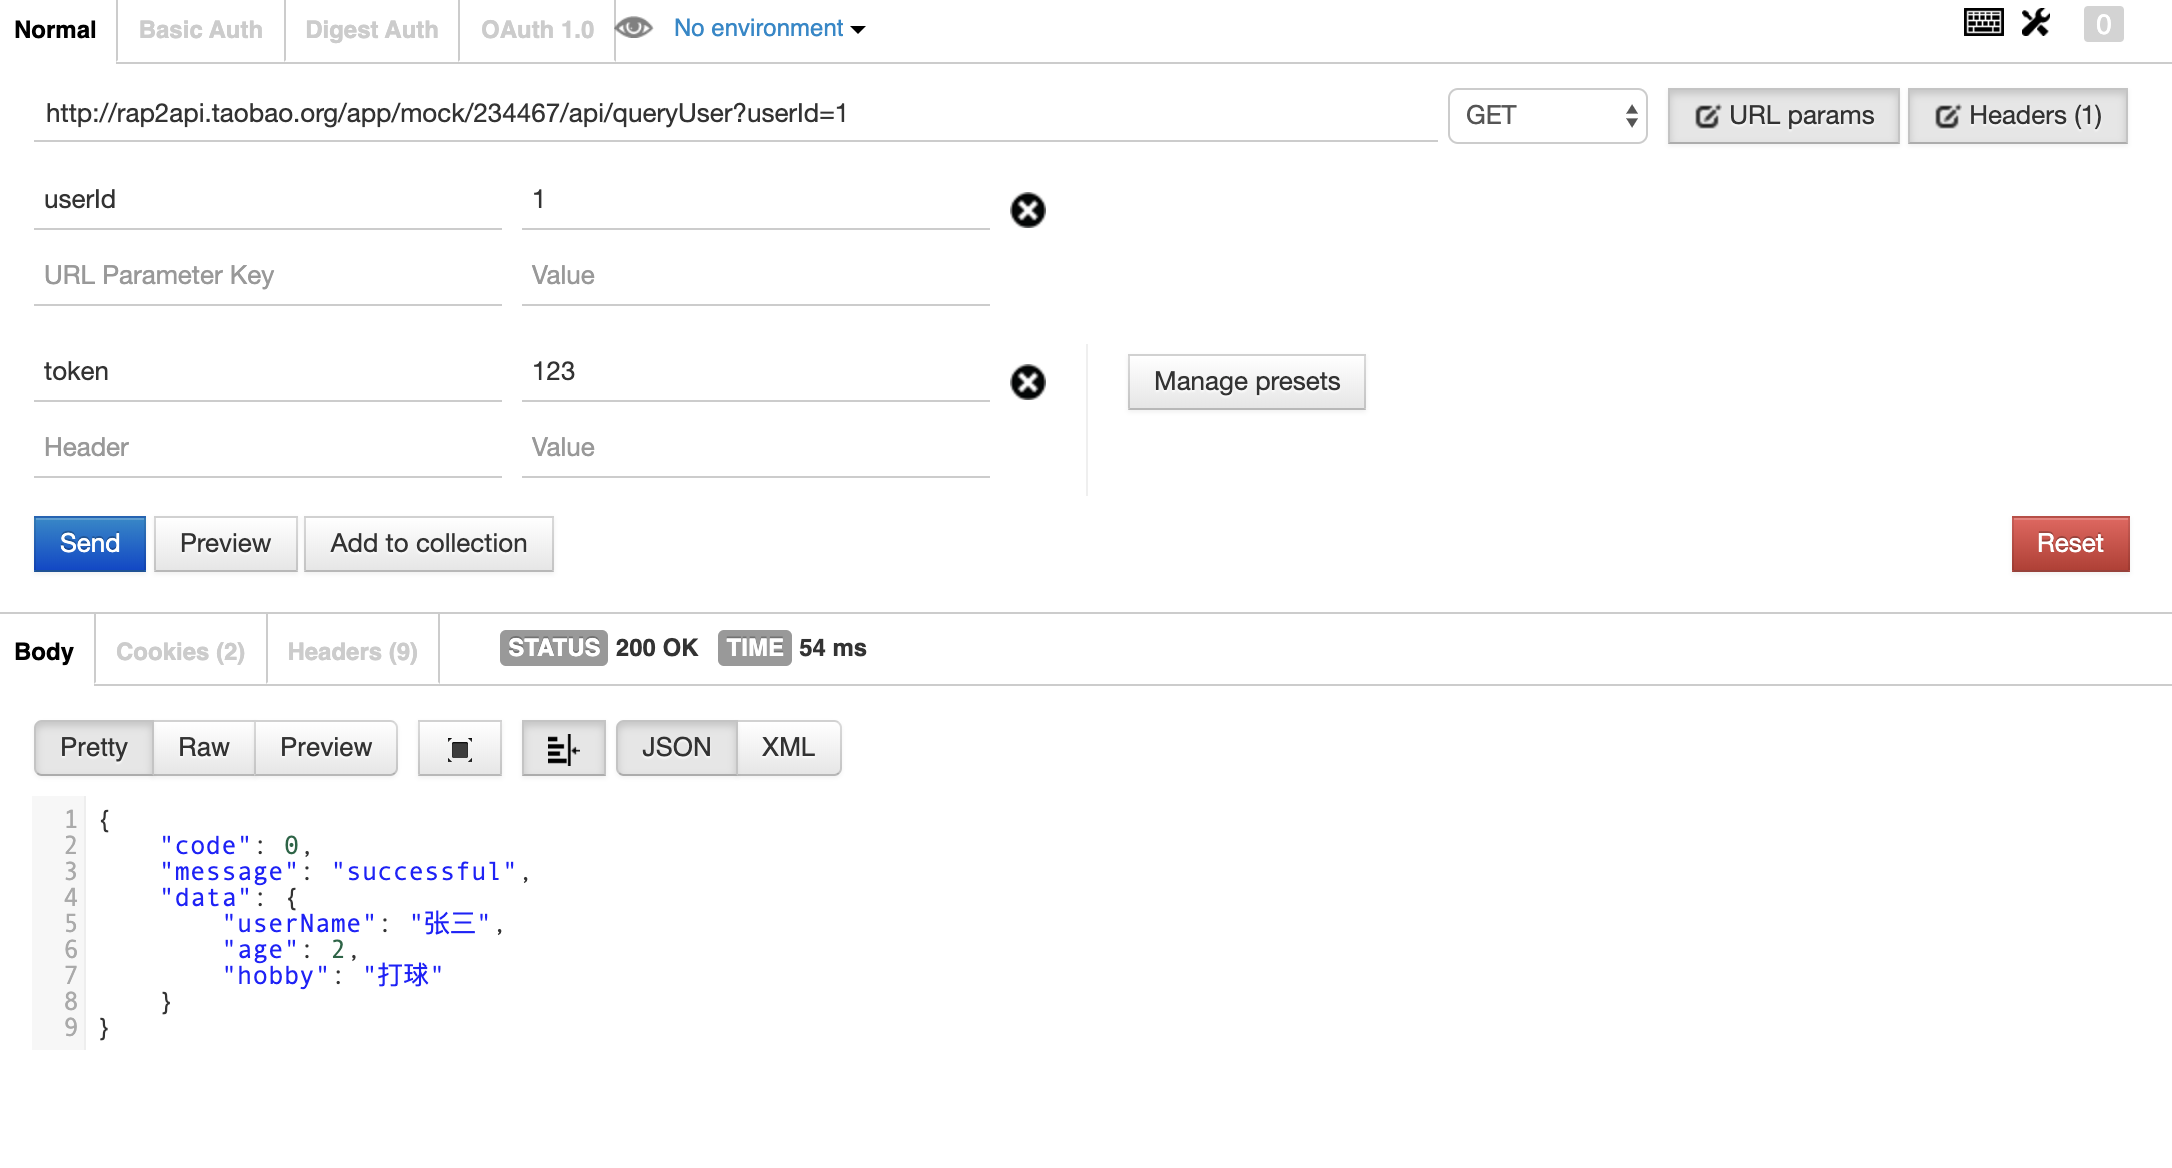Open the response Body tab
This screenshot has width=2172, height=1168.
point(45,651)
